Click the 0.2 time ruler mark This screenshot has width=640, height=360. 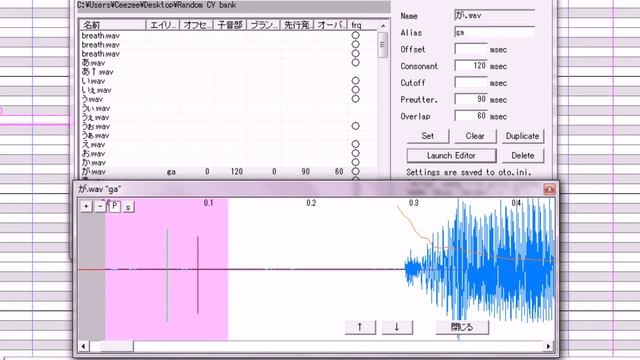[x=311, y=203]
